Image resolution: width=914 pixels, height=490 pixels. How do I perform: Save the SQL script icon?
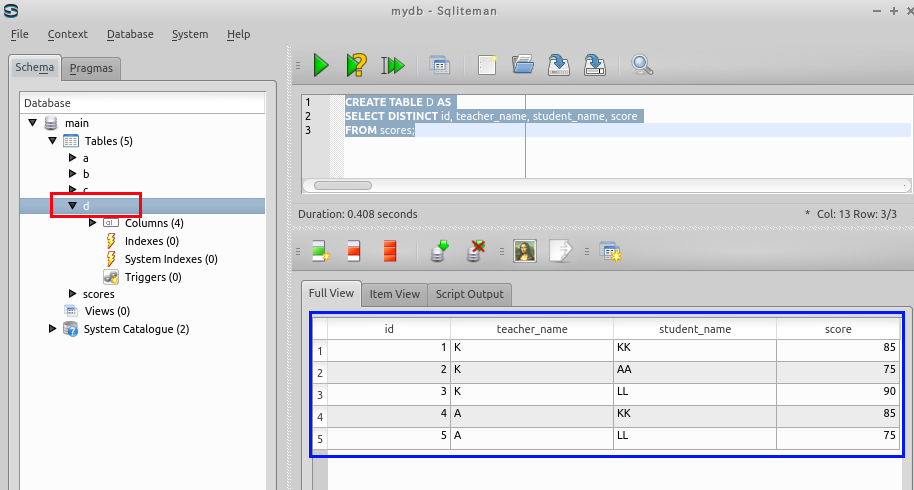click(x=558, y=65)
